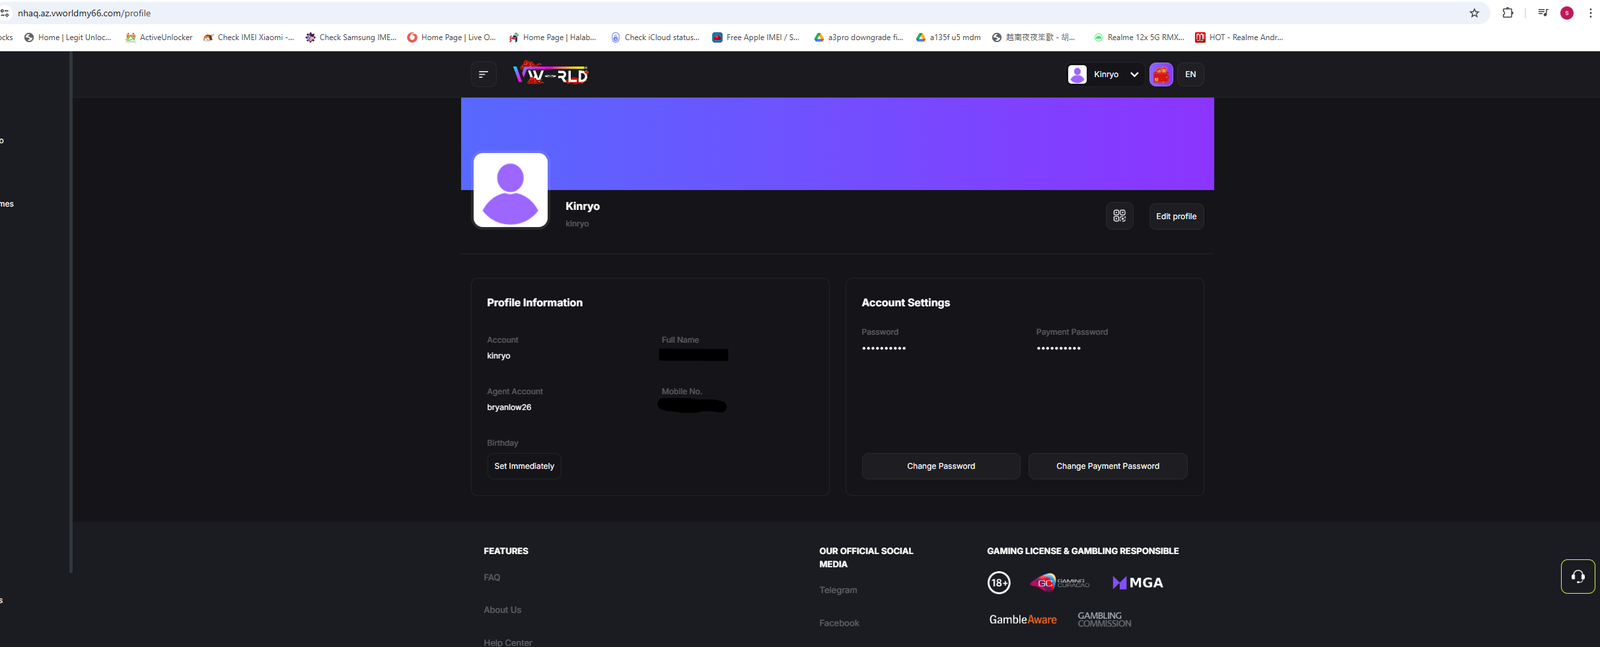Click the live support headset icon
Screen dimensions: 1600x647
click(1578, 576)
